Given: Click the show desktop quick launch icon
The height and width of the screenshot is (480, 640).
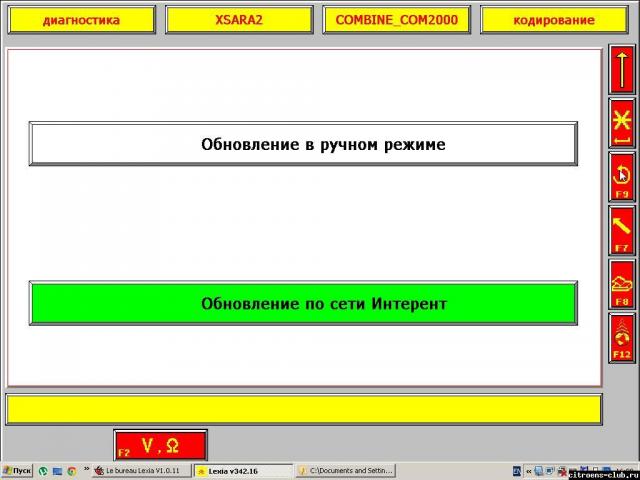Looking at the screenshot, I should pyautogui.click(x=57, y=471).
